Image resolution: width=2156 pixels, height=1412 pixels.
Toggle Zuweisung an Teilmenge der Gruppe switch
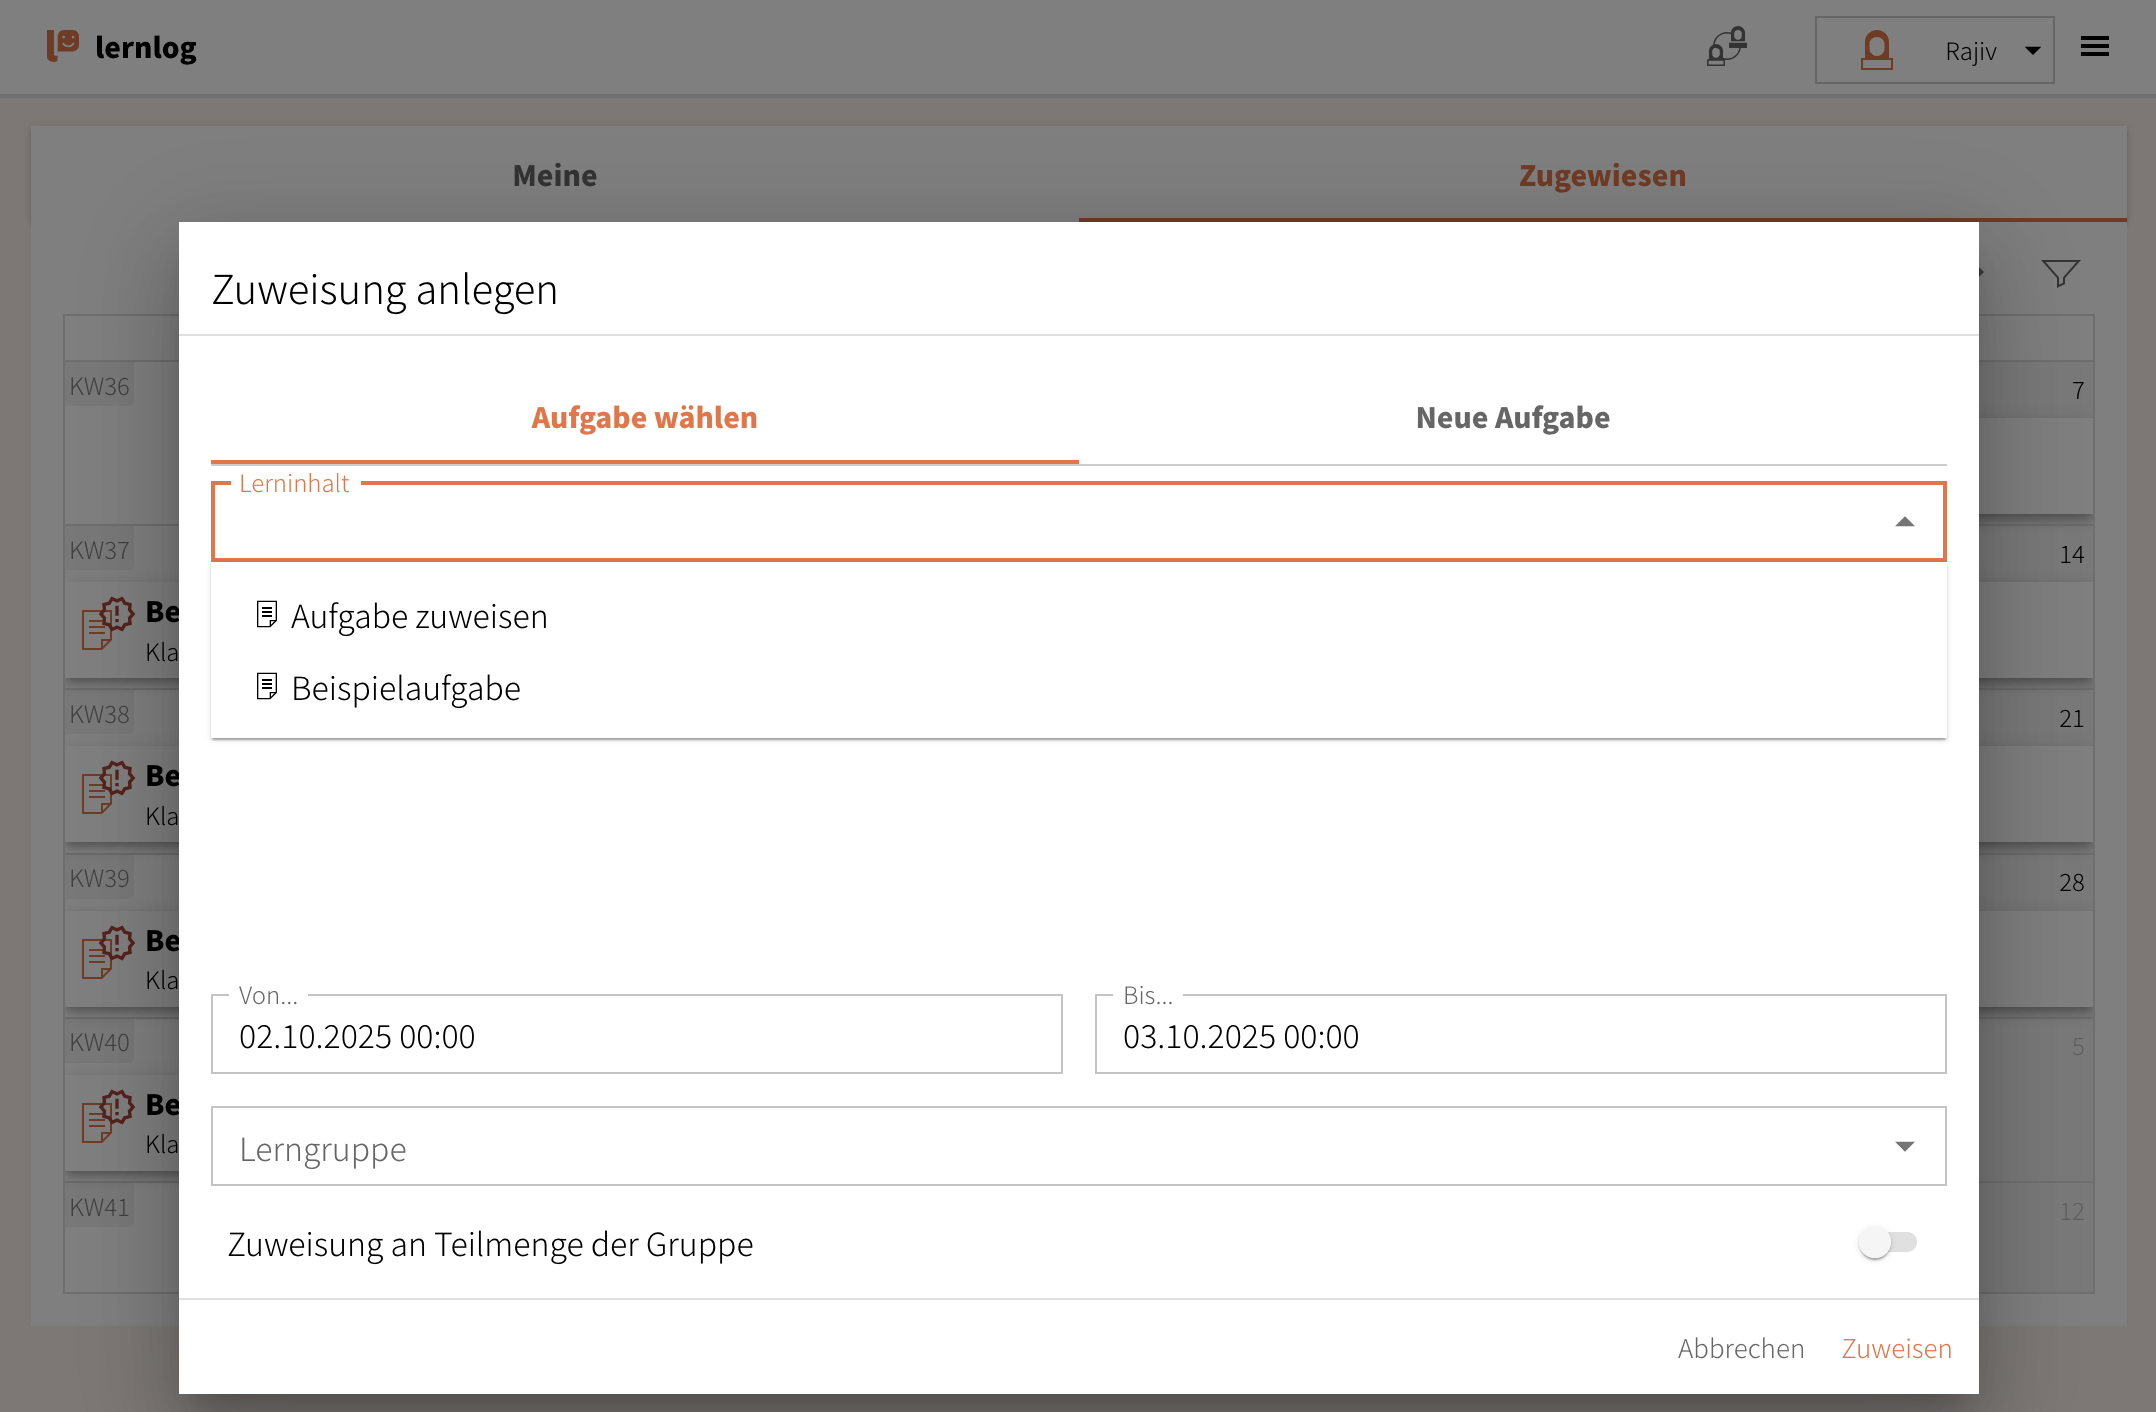[1886, 1243]
